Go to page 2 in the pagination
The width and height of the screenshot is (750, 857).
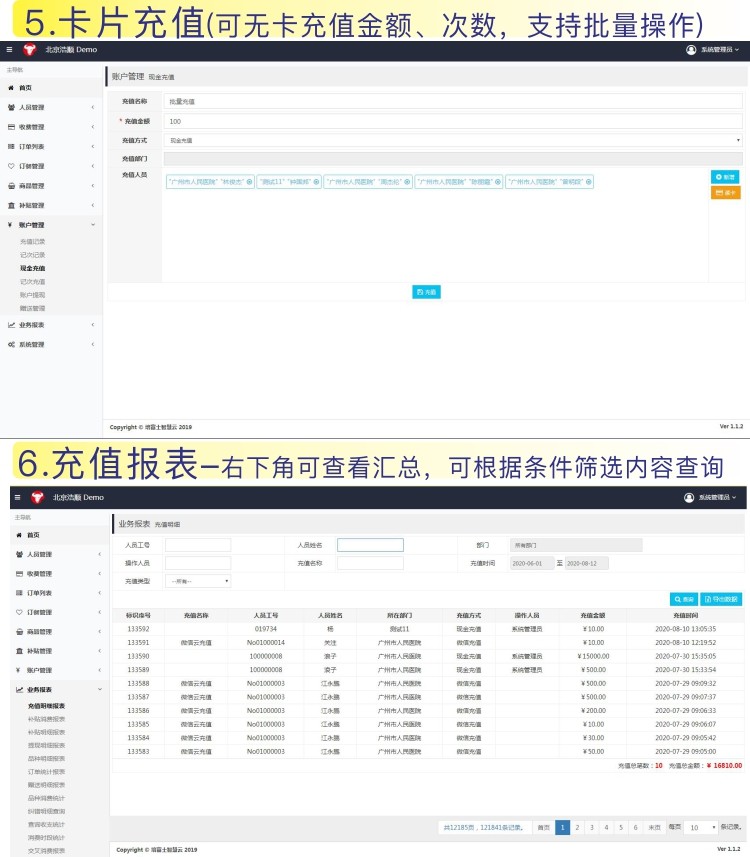pyautogui.click(x=577, y=828)
